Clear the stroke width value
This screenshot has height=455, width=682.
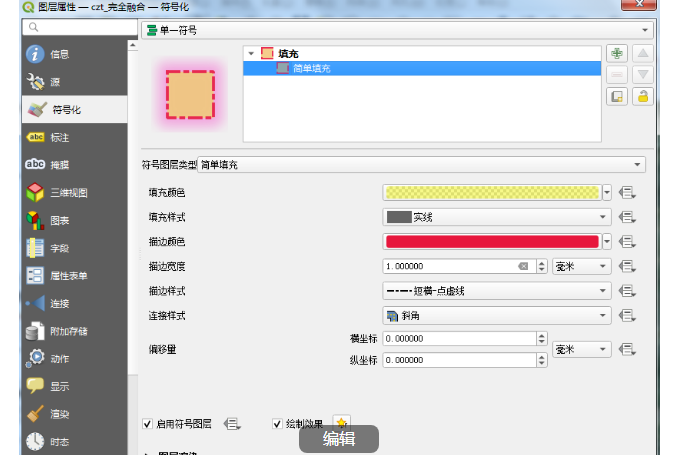(x=523, y=266)
